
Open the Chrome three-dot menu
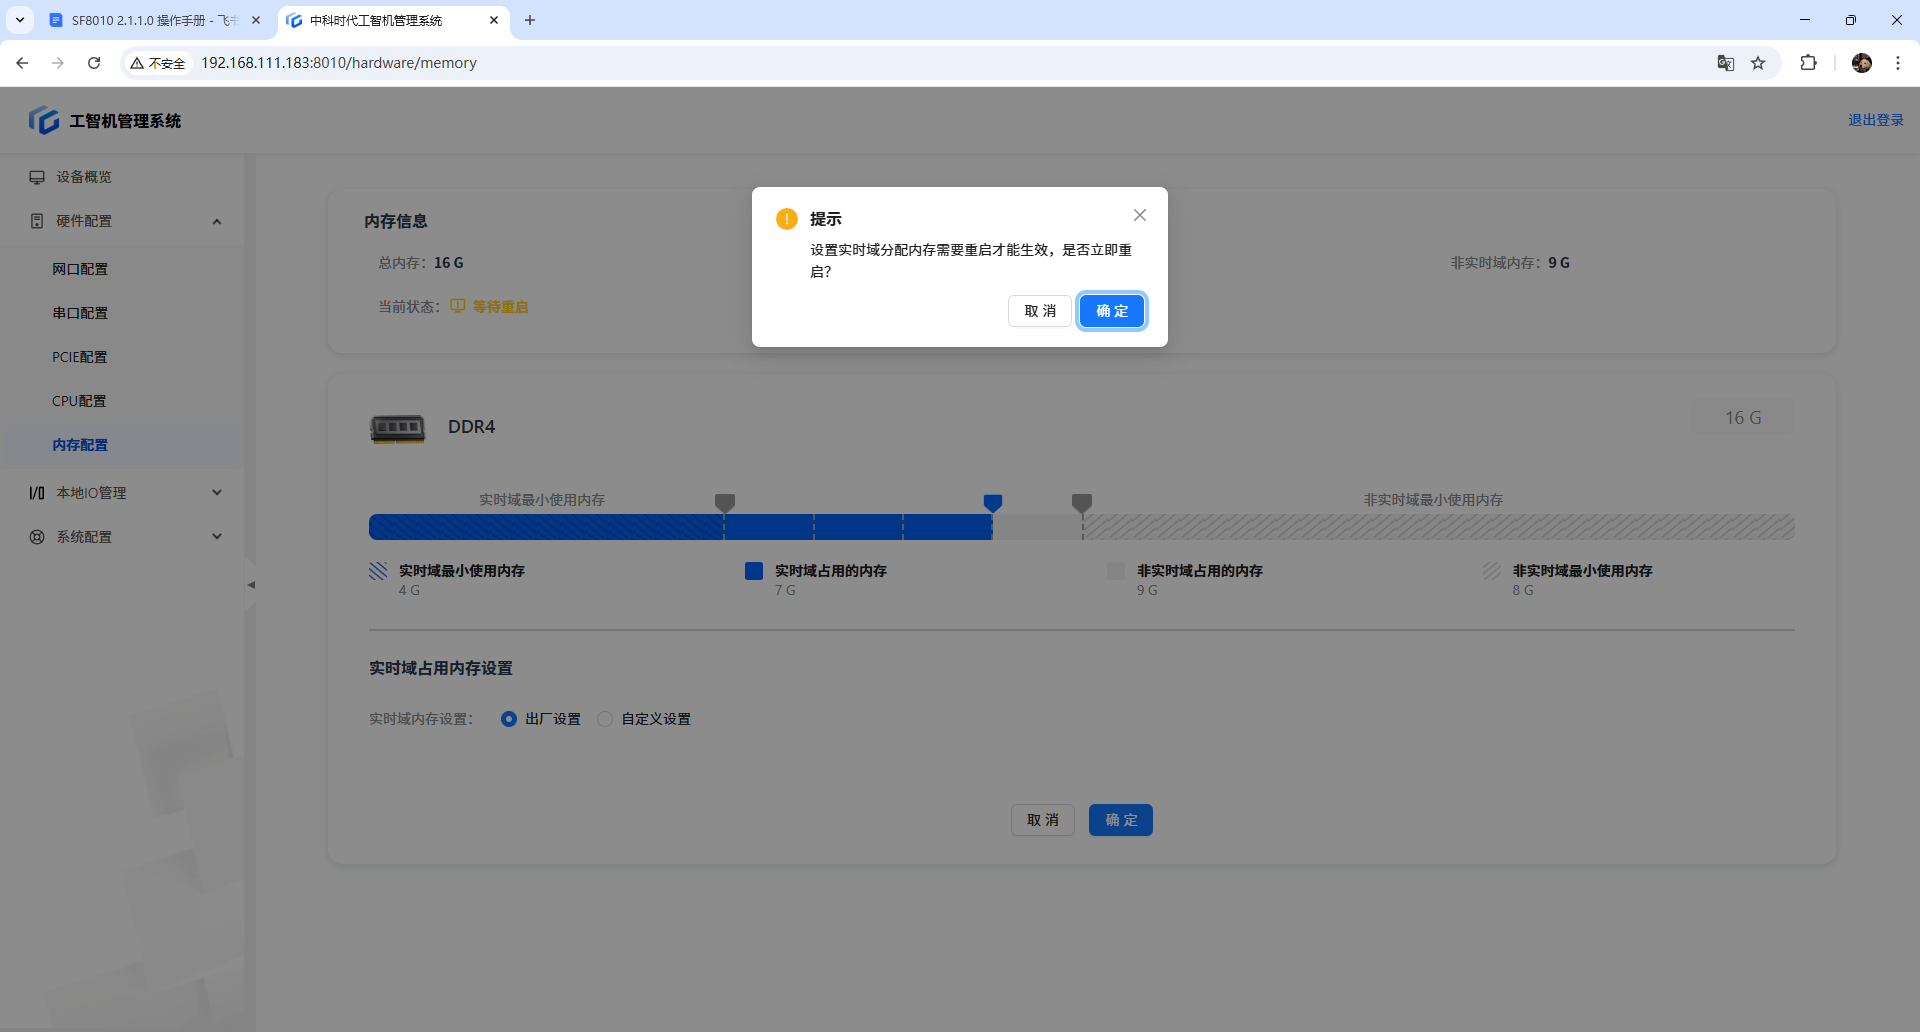tap(1898, 63)
